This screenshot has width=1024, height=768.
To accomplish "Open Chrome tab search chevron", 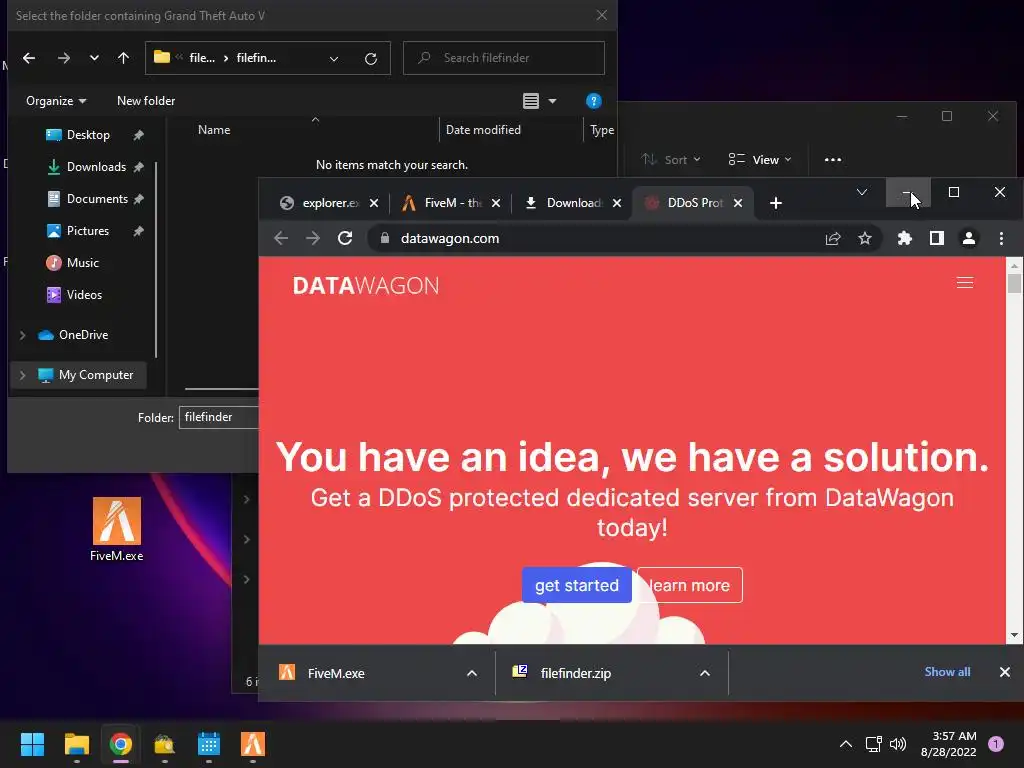I will click(x=862, y=192).
